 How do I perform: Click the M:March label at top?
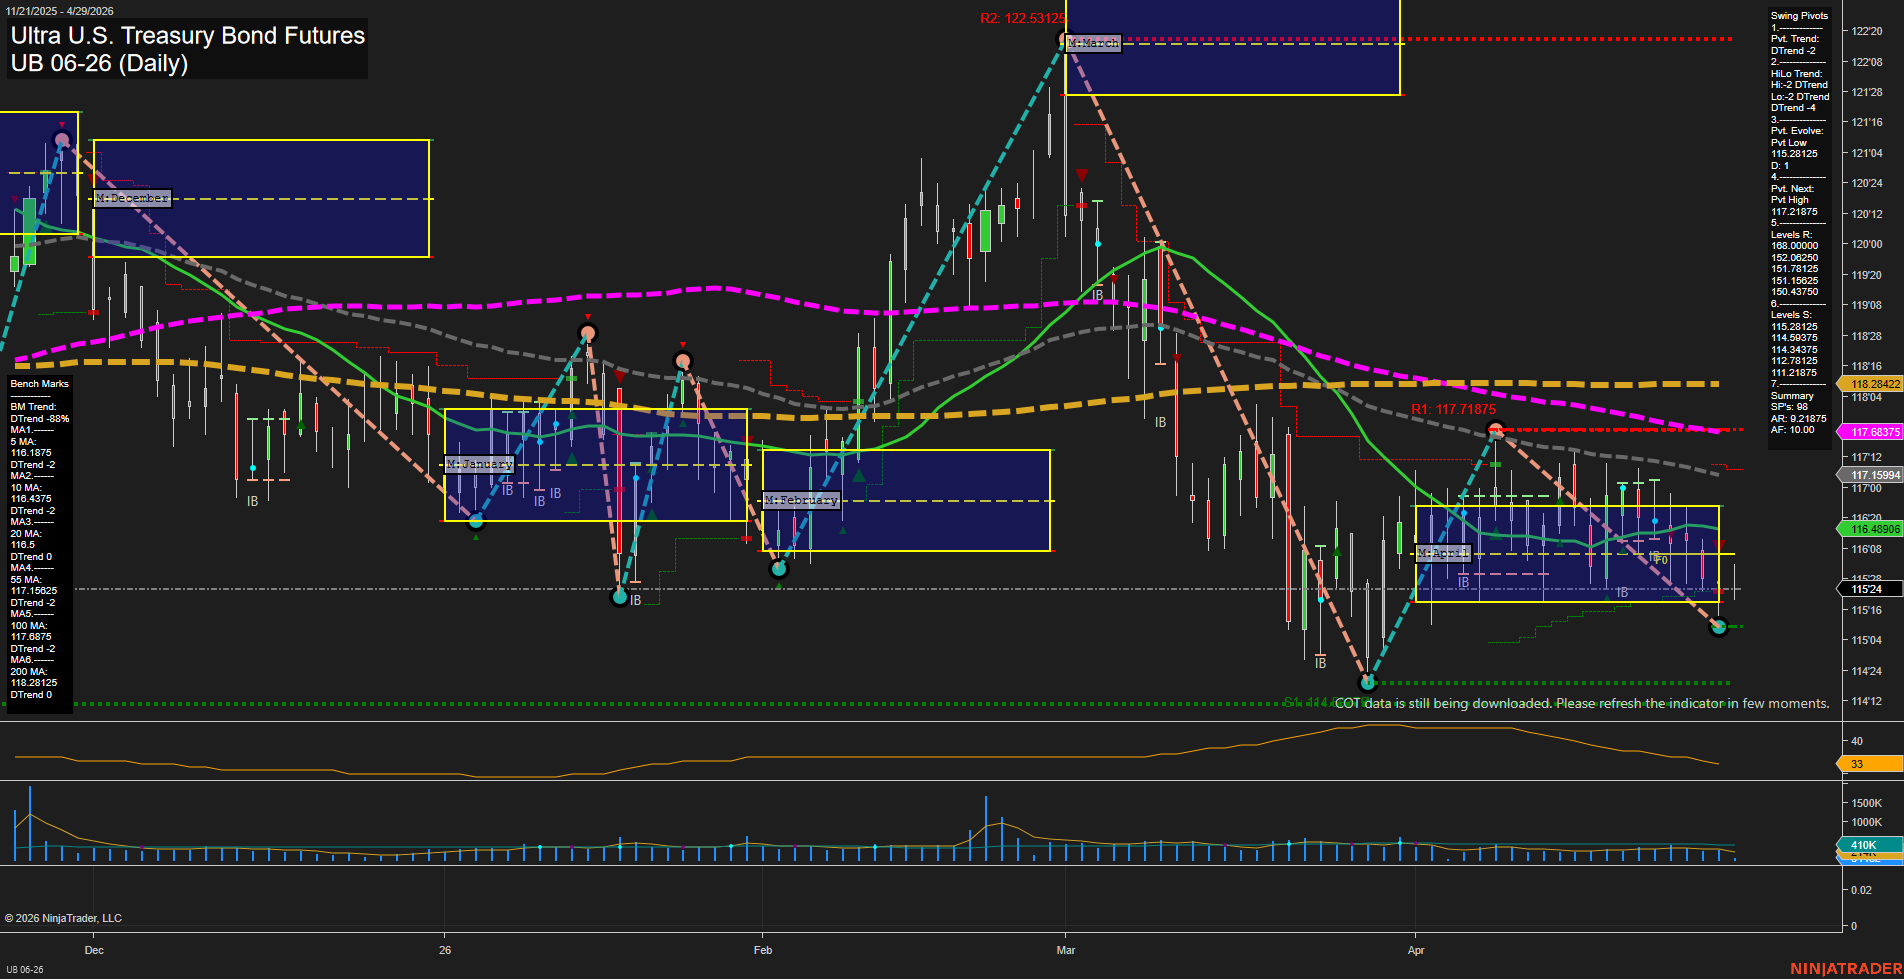1093,43
